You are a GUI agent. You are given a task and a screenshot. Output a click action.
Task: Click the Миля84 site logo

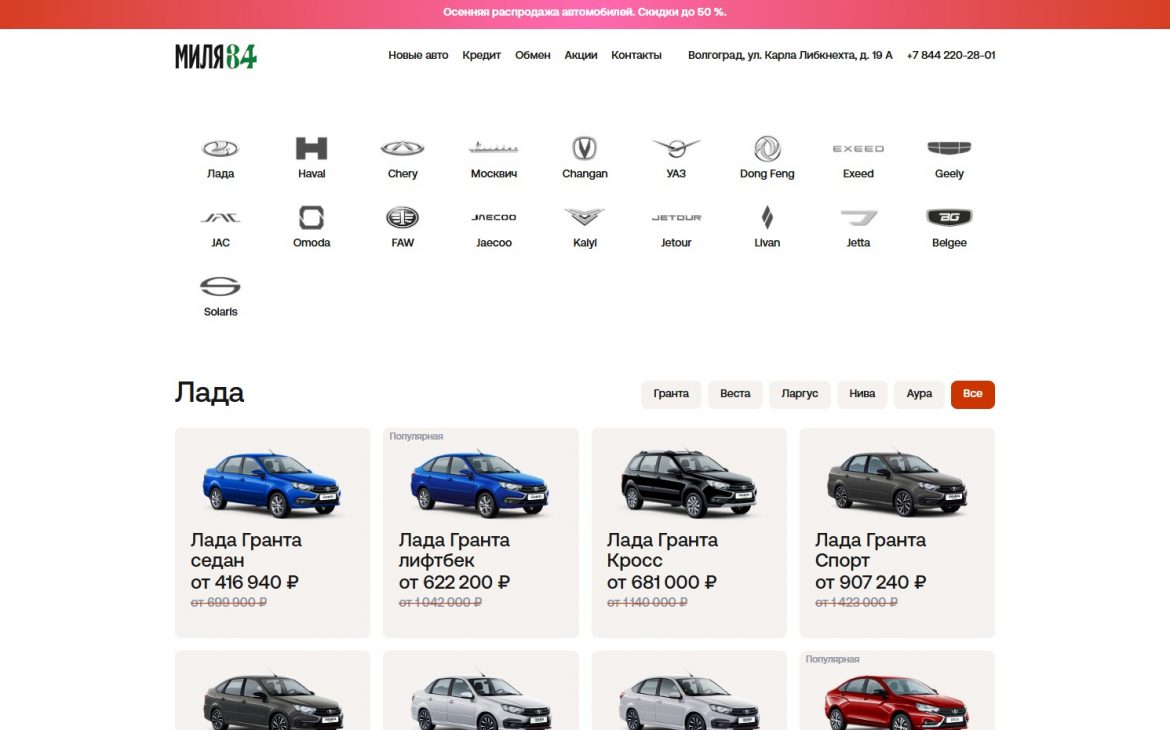pos(216,56)
